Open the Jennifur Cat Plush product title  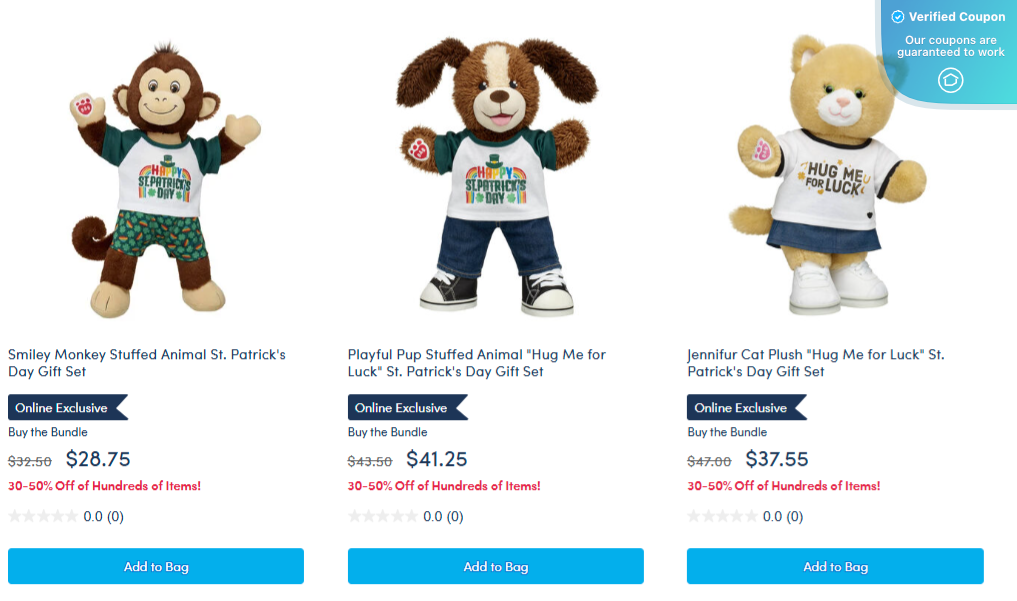point(815,362)
